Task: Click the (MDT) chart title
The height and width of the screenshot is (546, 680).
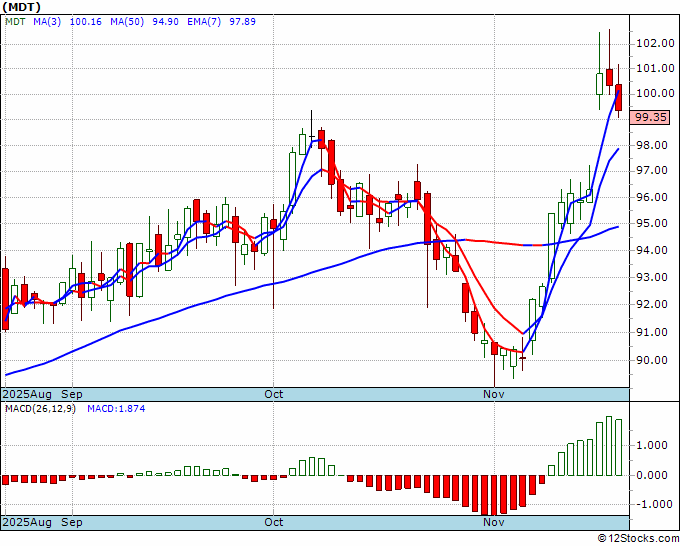Action: click(x=22, y=7)
